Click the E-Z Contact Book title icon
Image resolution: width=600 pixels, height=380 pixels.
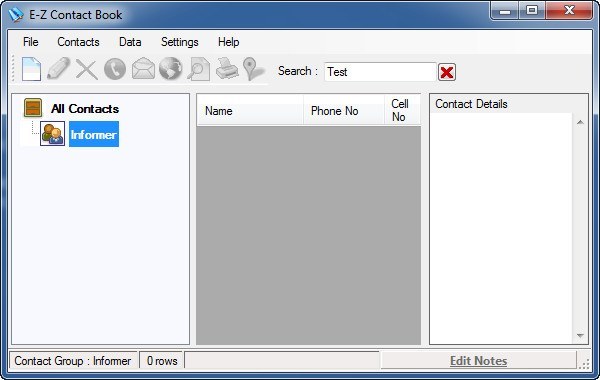[x=16, y=15]
